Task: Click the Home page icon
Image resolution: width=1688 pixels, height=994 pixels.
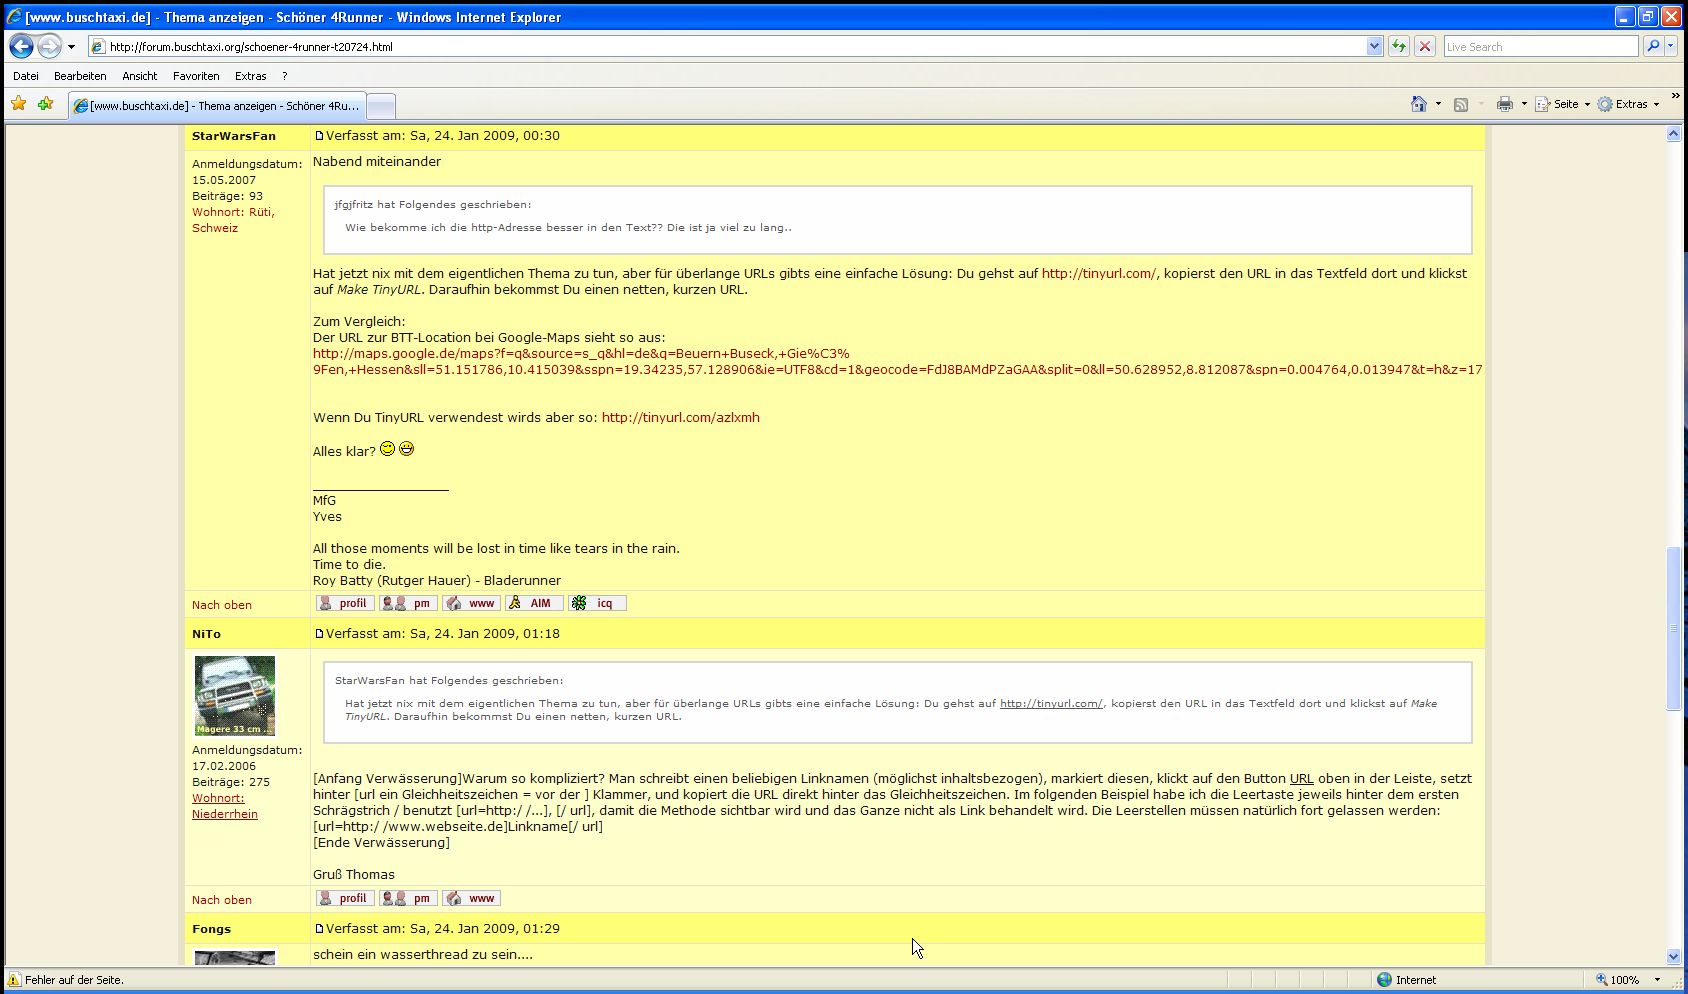Action: 1418,104
